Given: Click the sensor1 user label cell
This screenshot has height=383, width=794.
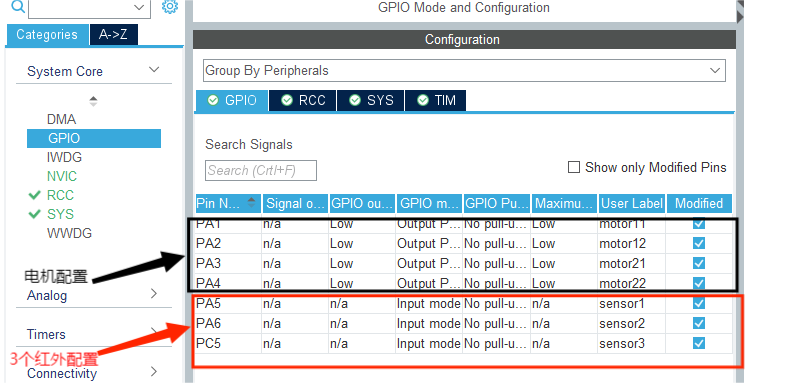Looking at the screenshot, I should coord(632,303).
